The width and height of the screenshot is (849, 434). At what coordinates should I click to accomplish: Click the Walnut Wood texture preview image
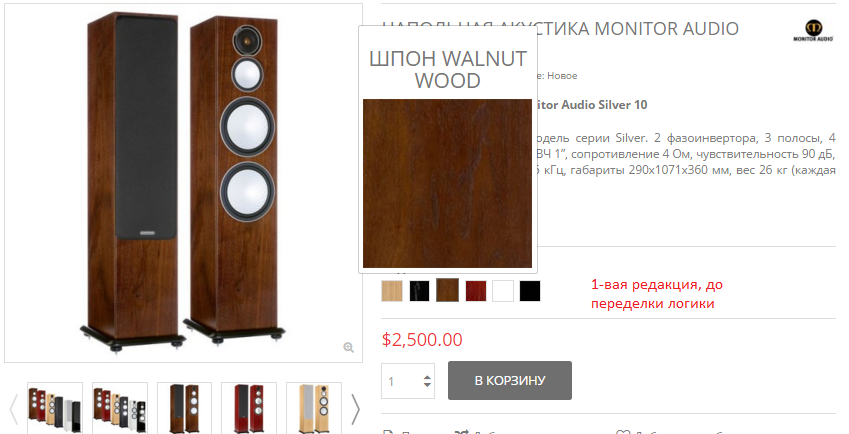coord(447,183)
